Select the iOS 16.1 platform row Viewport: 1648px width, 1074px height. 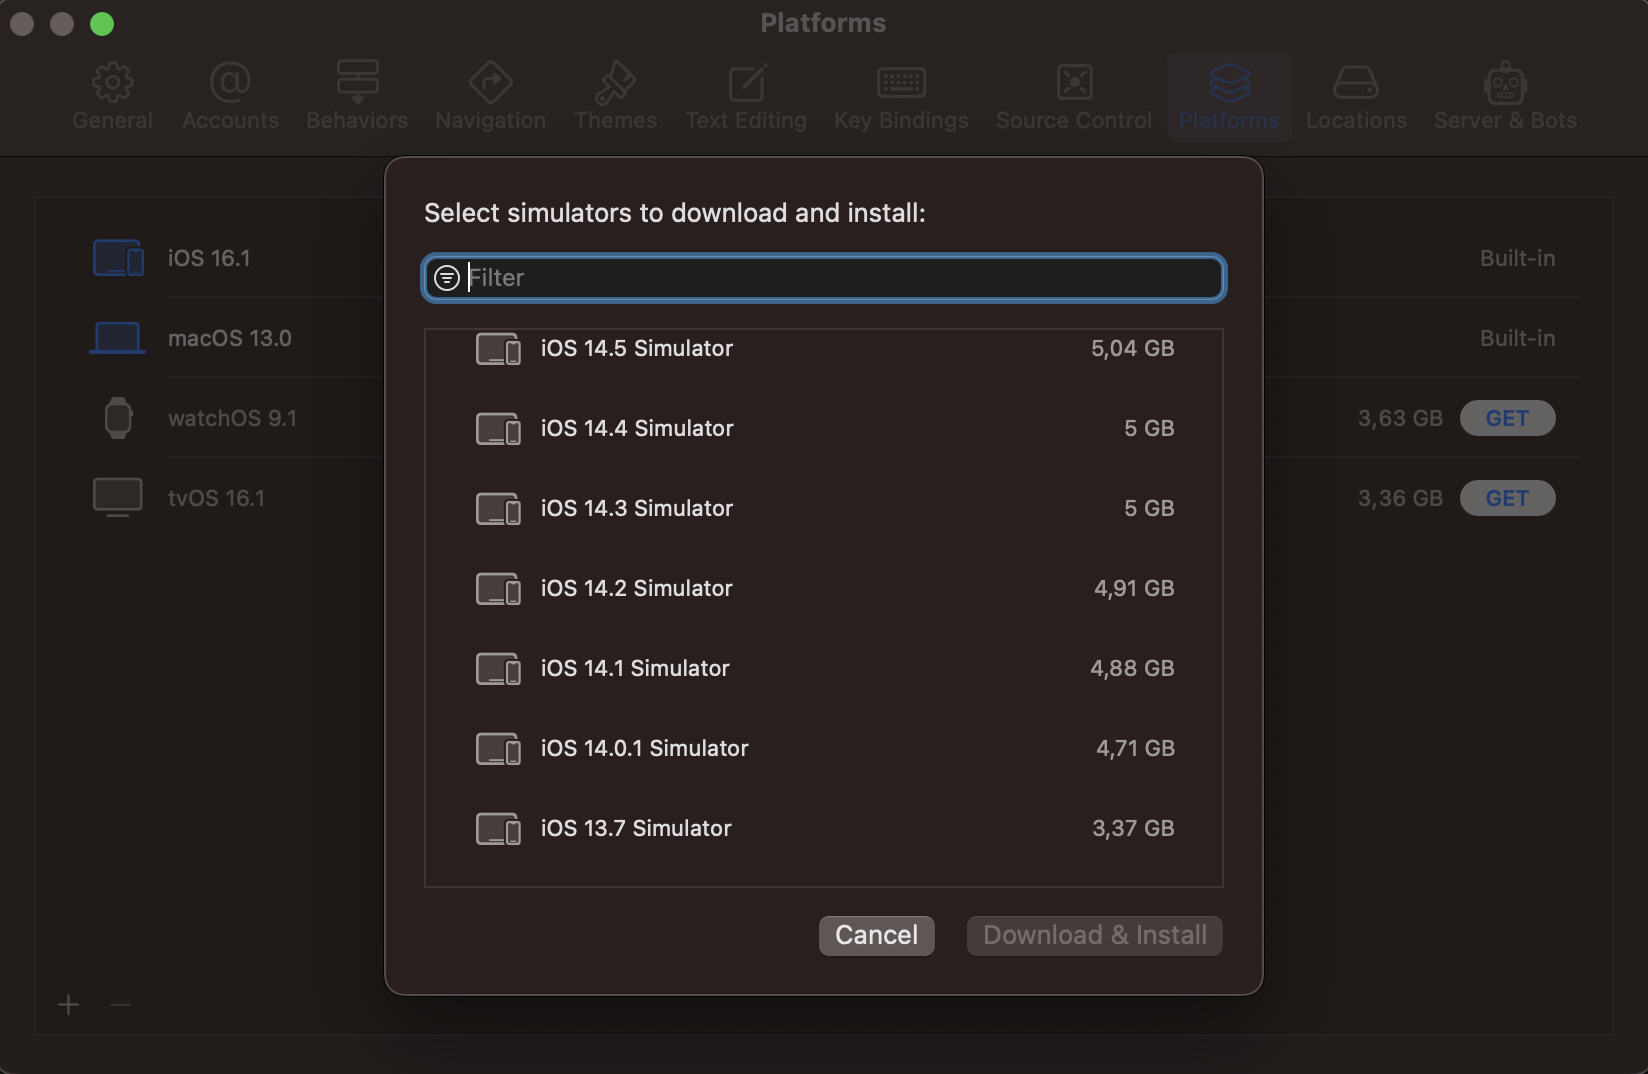[x=824, y=258]
